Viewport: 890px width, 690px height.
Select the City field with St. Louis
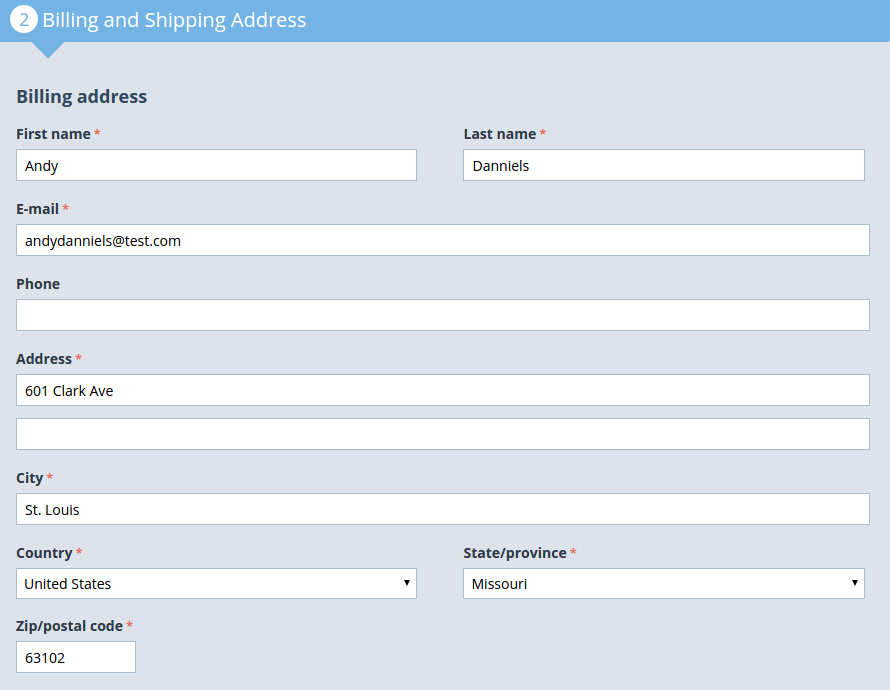click(443, 509)
